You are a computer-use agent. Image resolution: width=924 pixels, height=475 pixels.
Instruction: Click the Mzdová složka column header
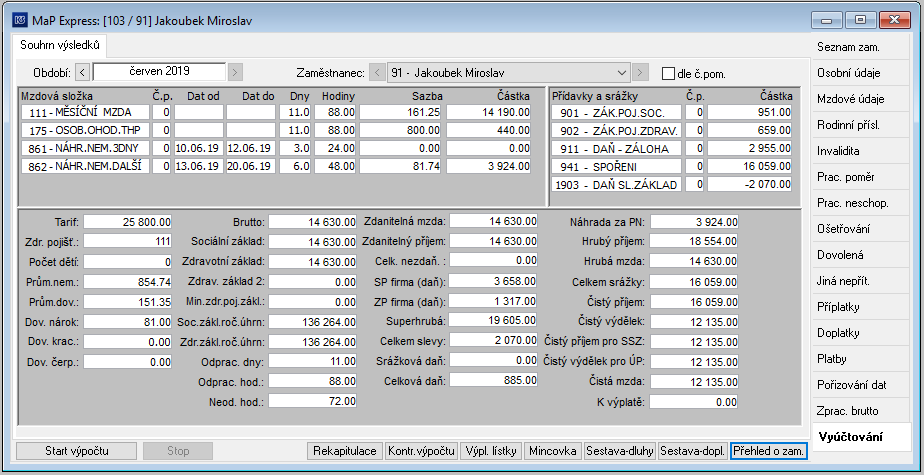point(57,95)
